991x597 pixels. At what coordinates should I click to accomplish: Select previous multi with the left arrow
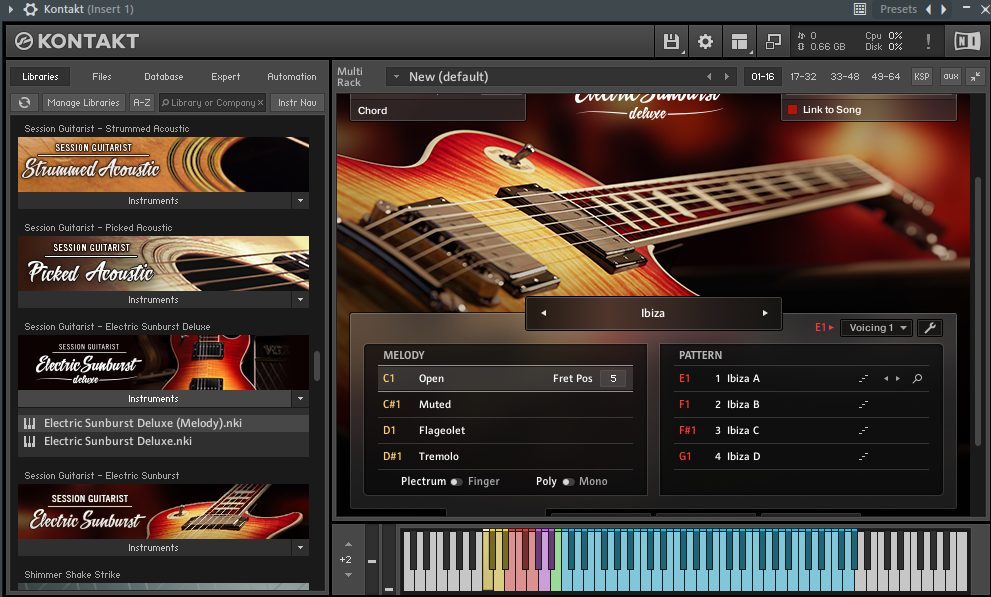coord(709,76)
